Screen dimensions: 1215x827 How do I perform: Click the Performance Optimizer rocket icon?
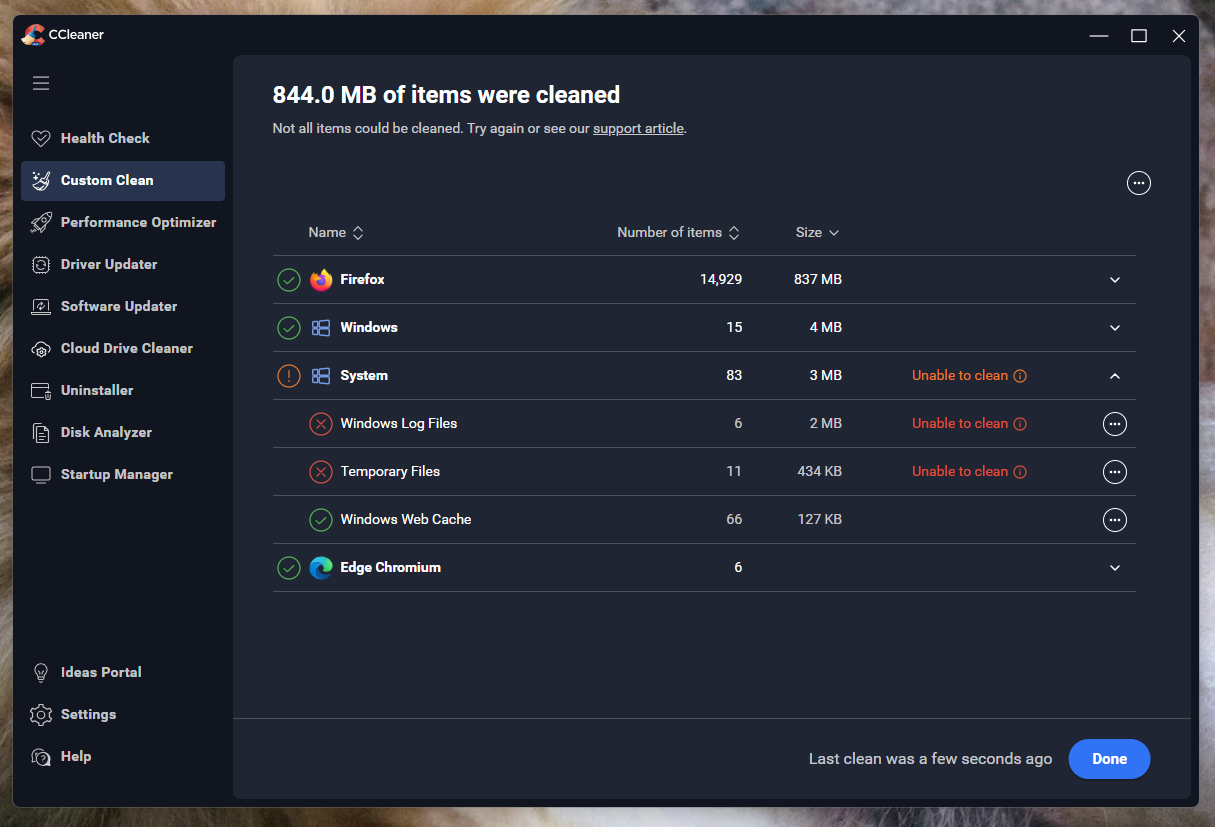41,222
